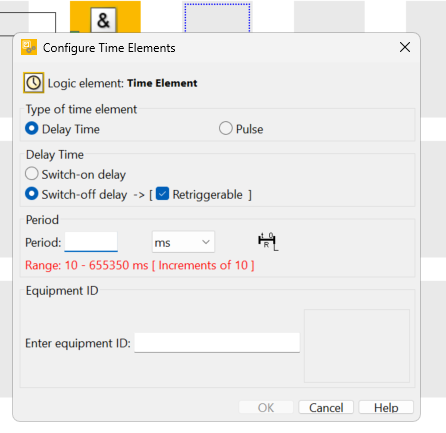Viewport: 446px width, 433px height.
Task: Click the Configure Time Elements title icon
Action: (29, 47)
